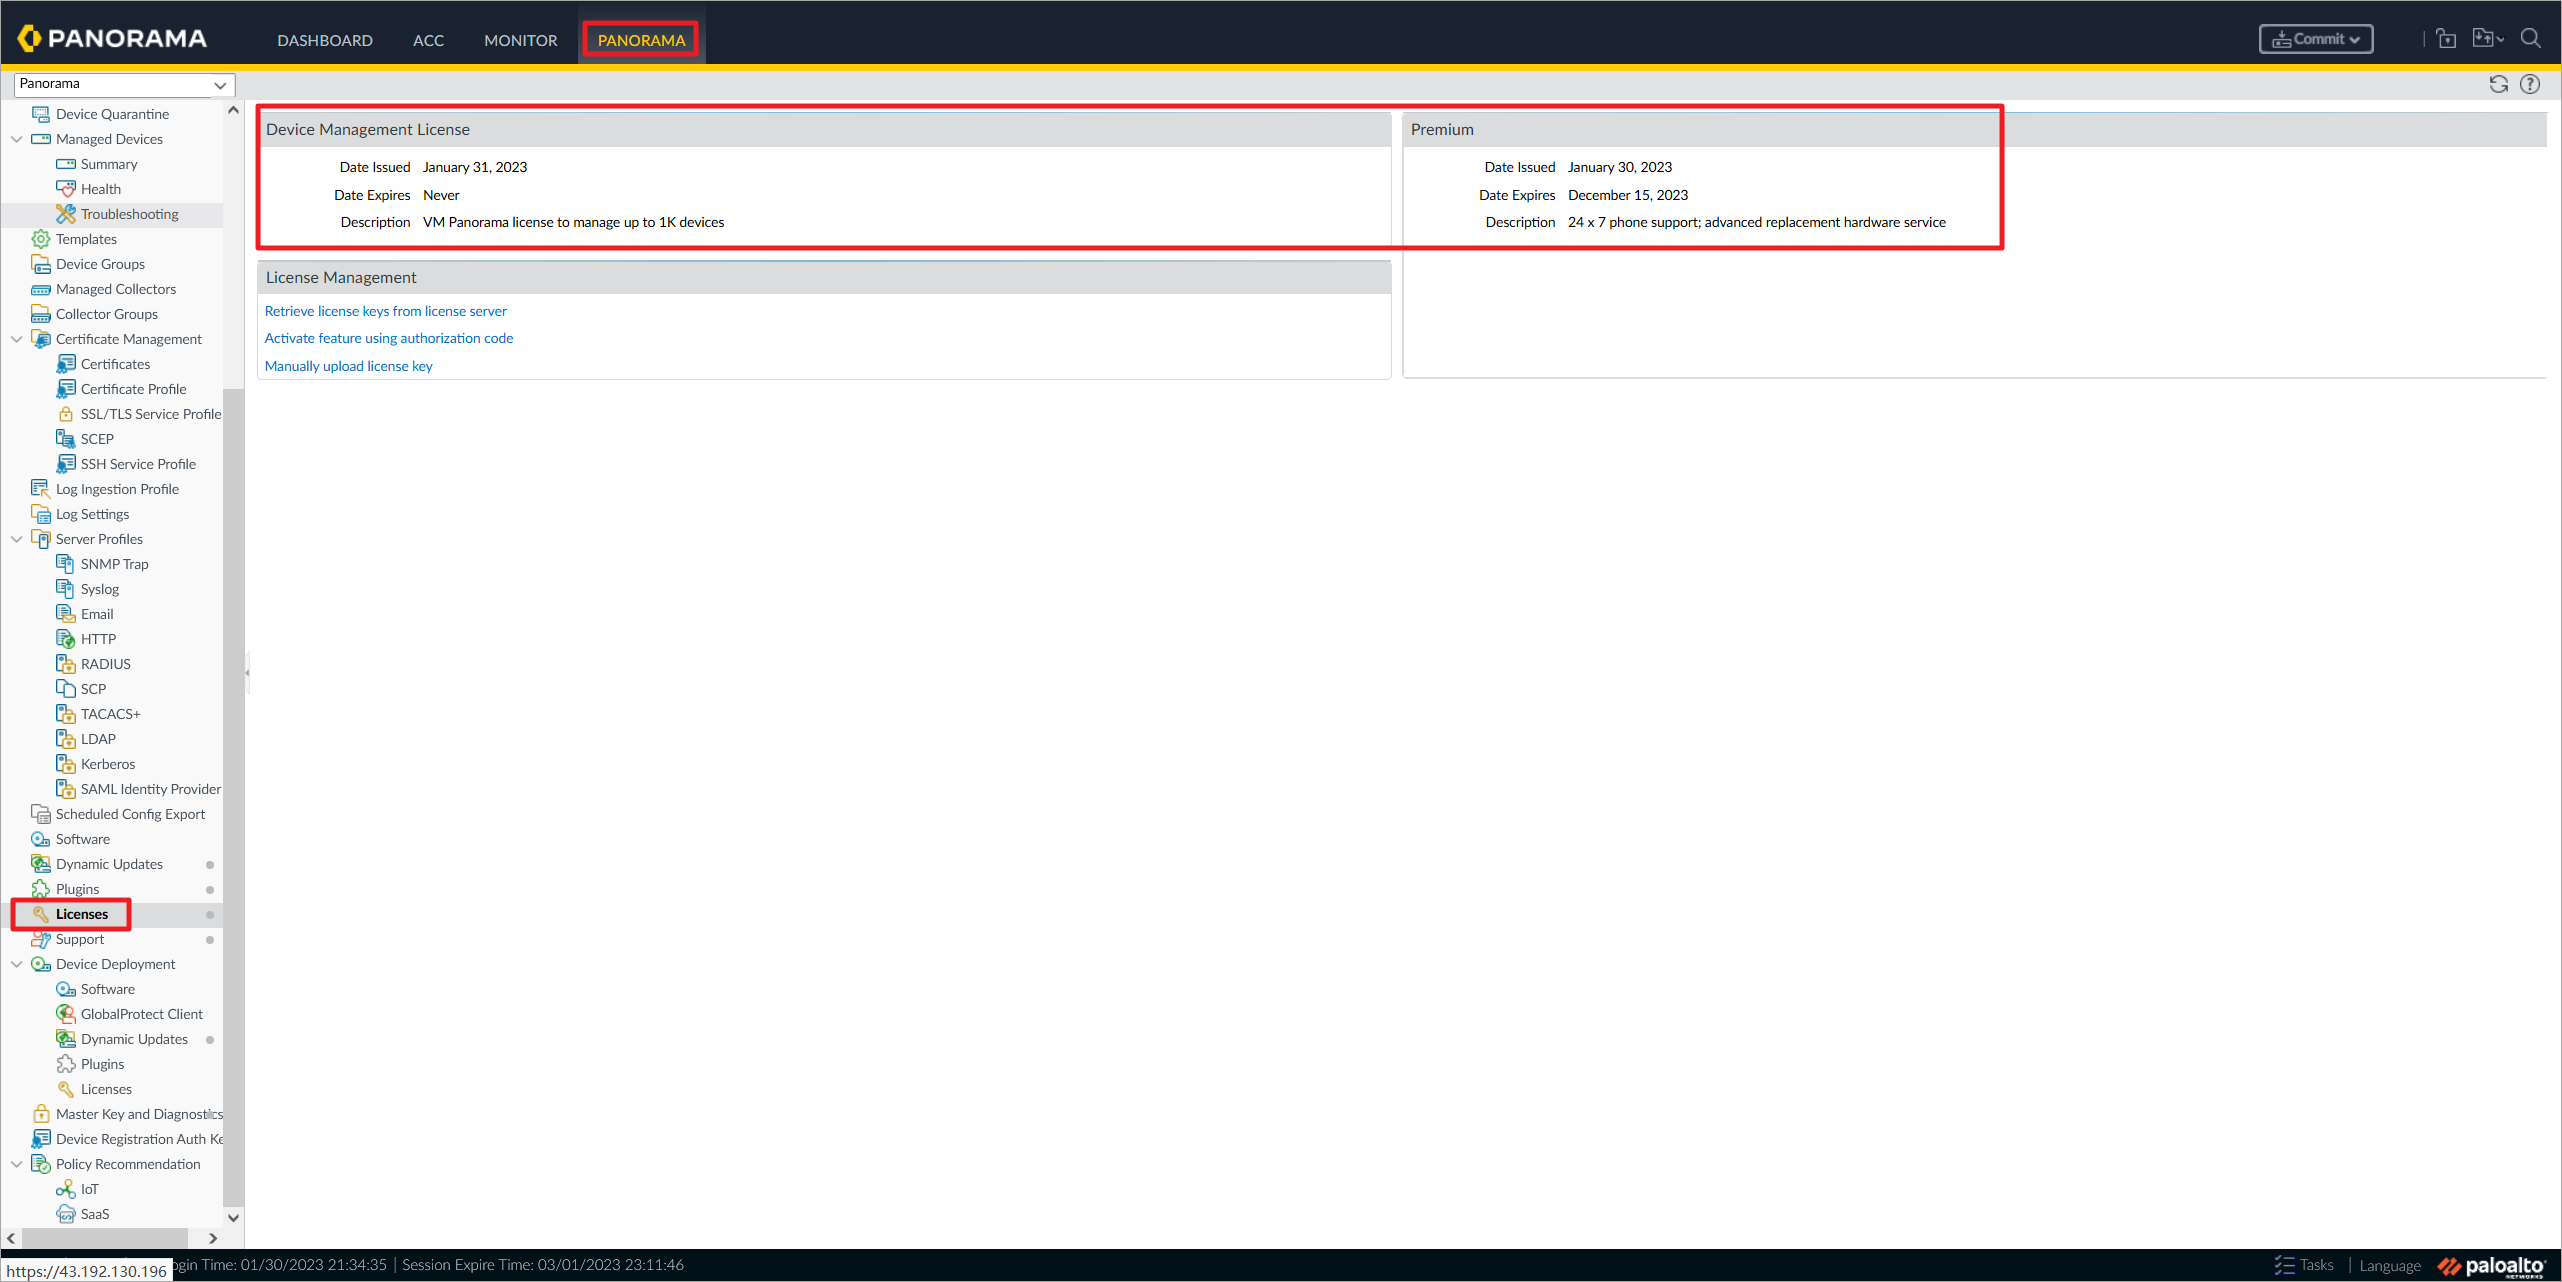This screenshot has width=2562, height=1282.
Task: Click the Collector Groups icon
Action: pos(41,314)
